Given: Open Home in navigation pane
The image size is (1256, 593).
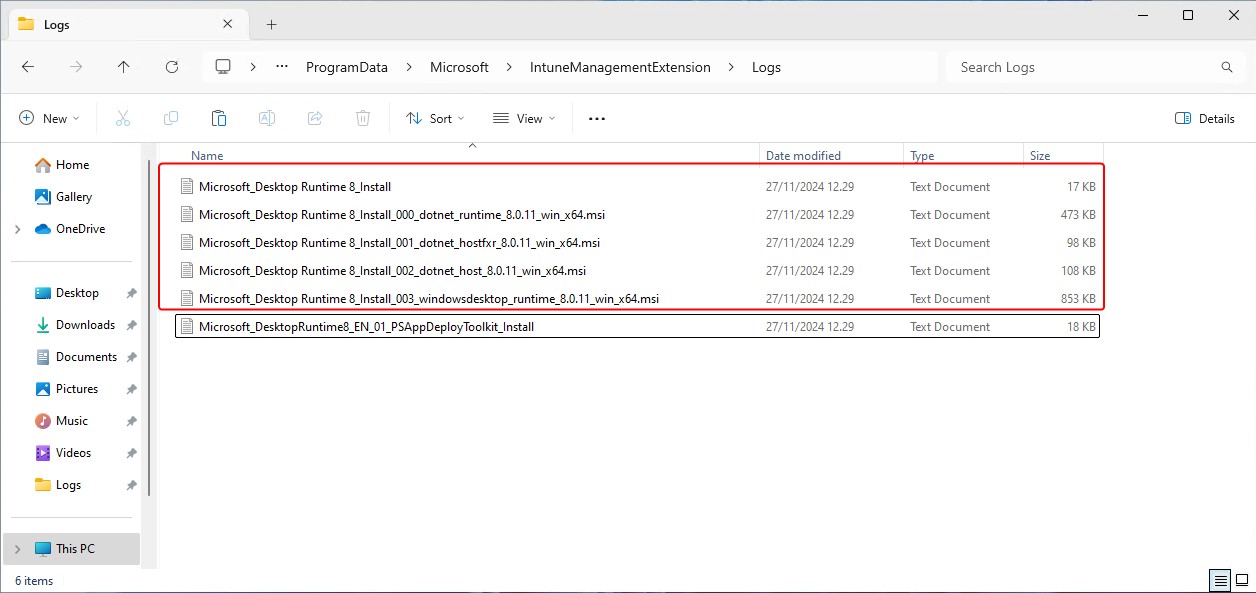Looking at the screenshot, I should [x=72, y=165].
